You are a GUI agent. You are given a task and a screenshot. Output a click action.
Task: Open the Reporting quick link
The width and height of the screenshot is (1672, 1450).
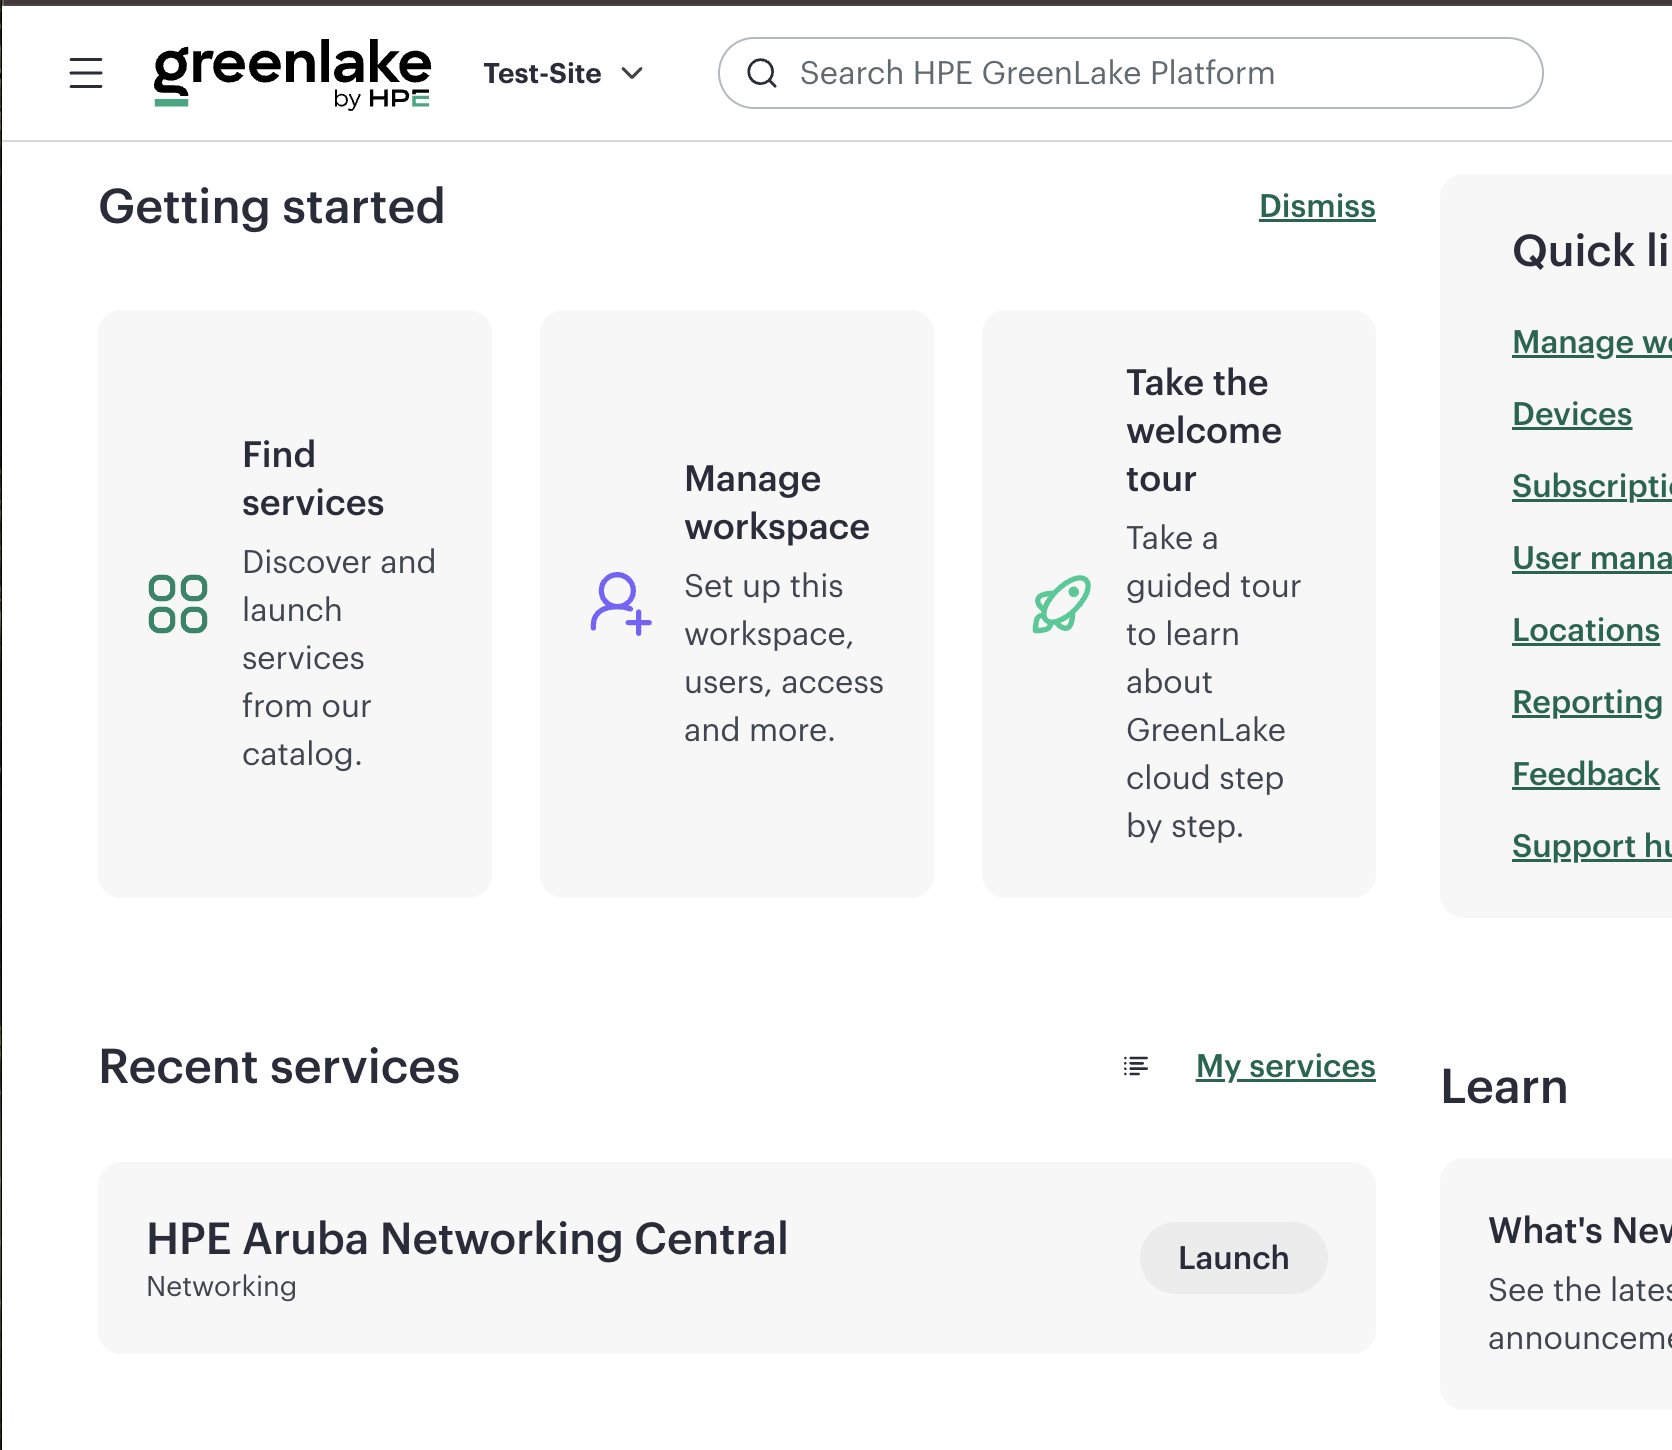point(1587,702)
